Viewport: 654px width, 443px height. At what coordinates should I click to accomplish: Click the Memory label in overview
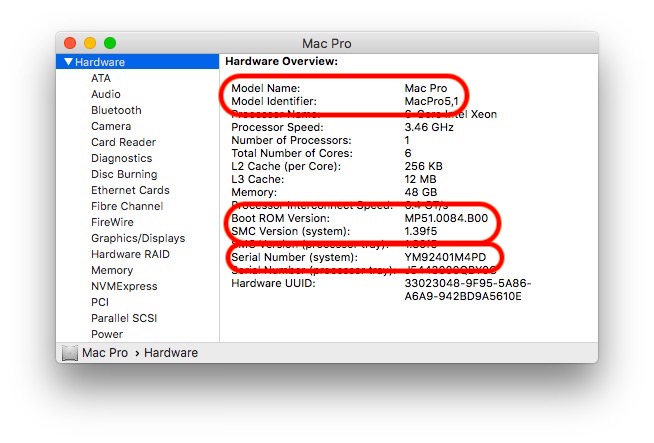254,192
